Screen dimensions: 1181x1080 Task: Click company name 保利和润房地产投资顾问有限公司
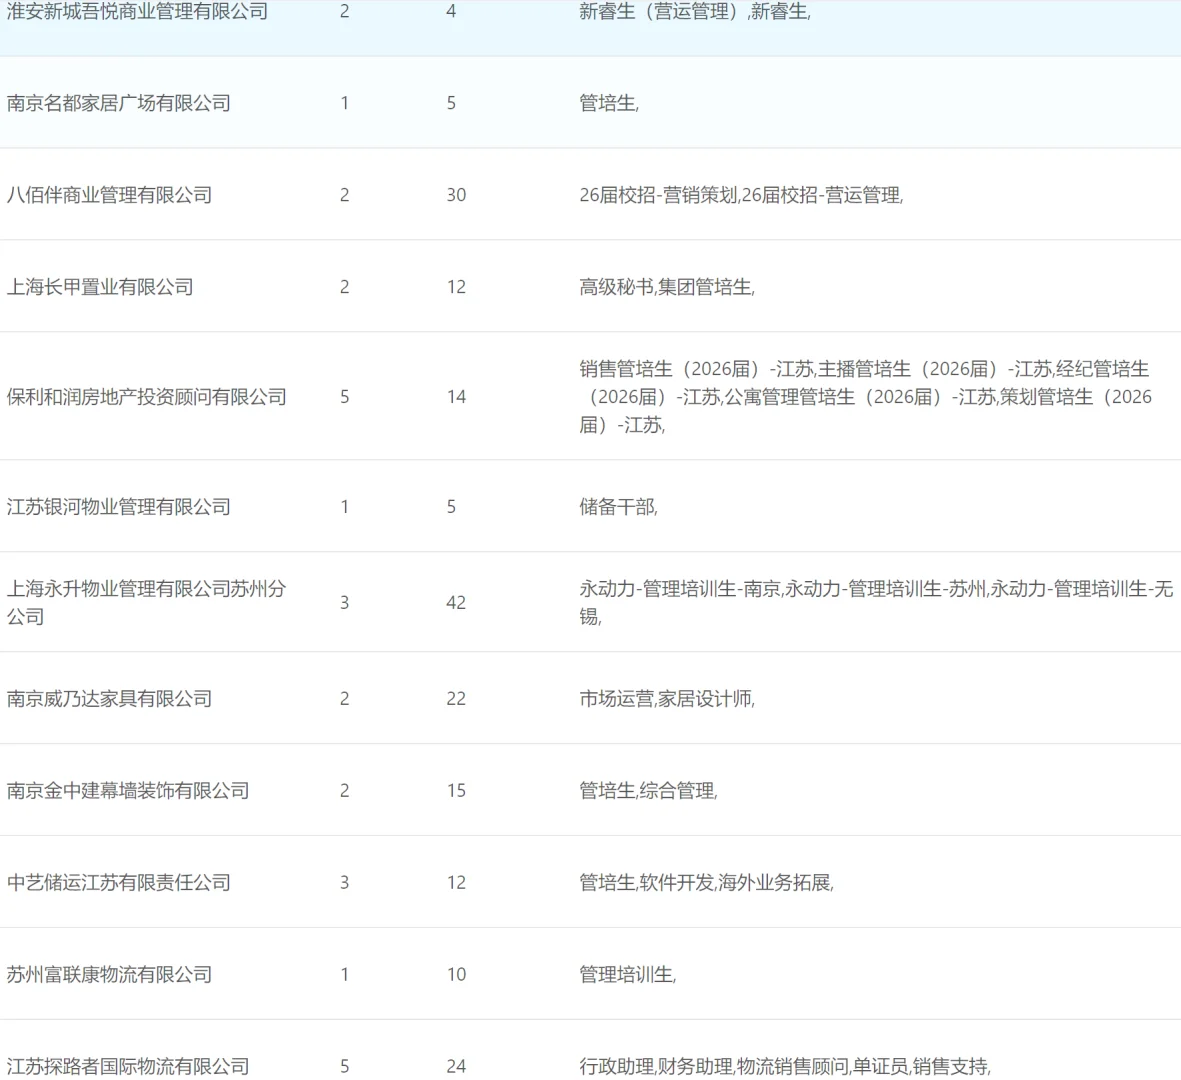[146, 397]
